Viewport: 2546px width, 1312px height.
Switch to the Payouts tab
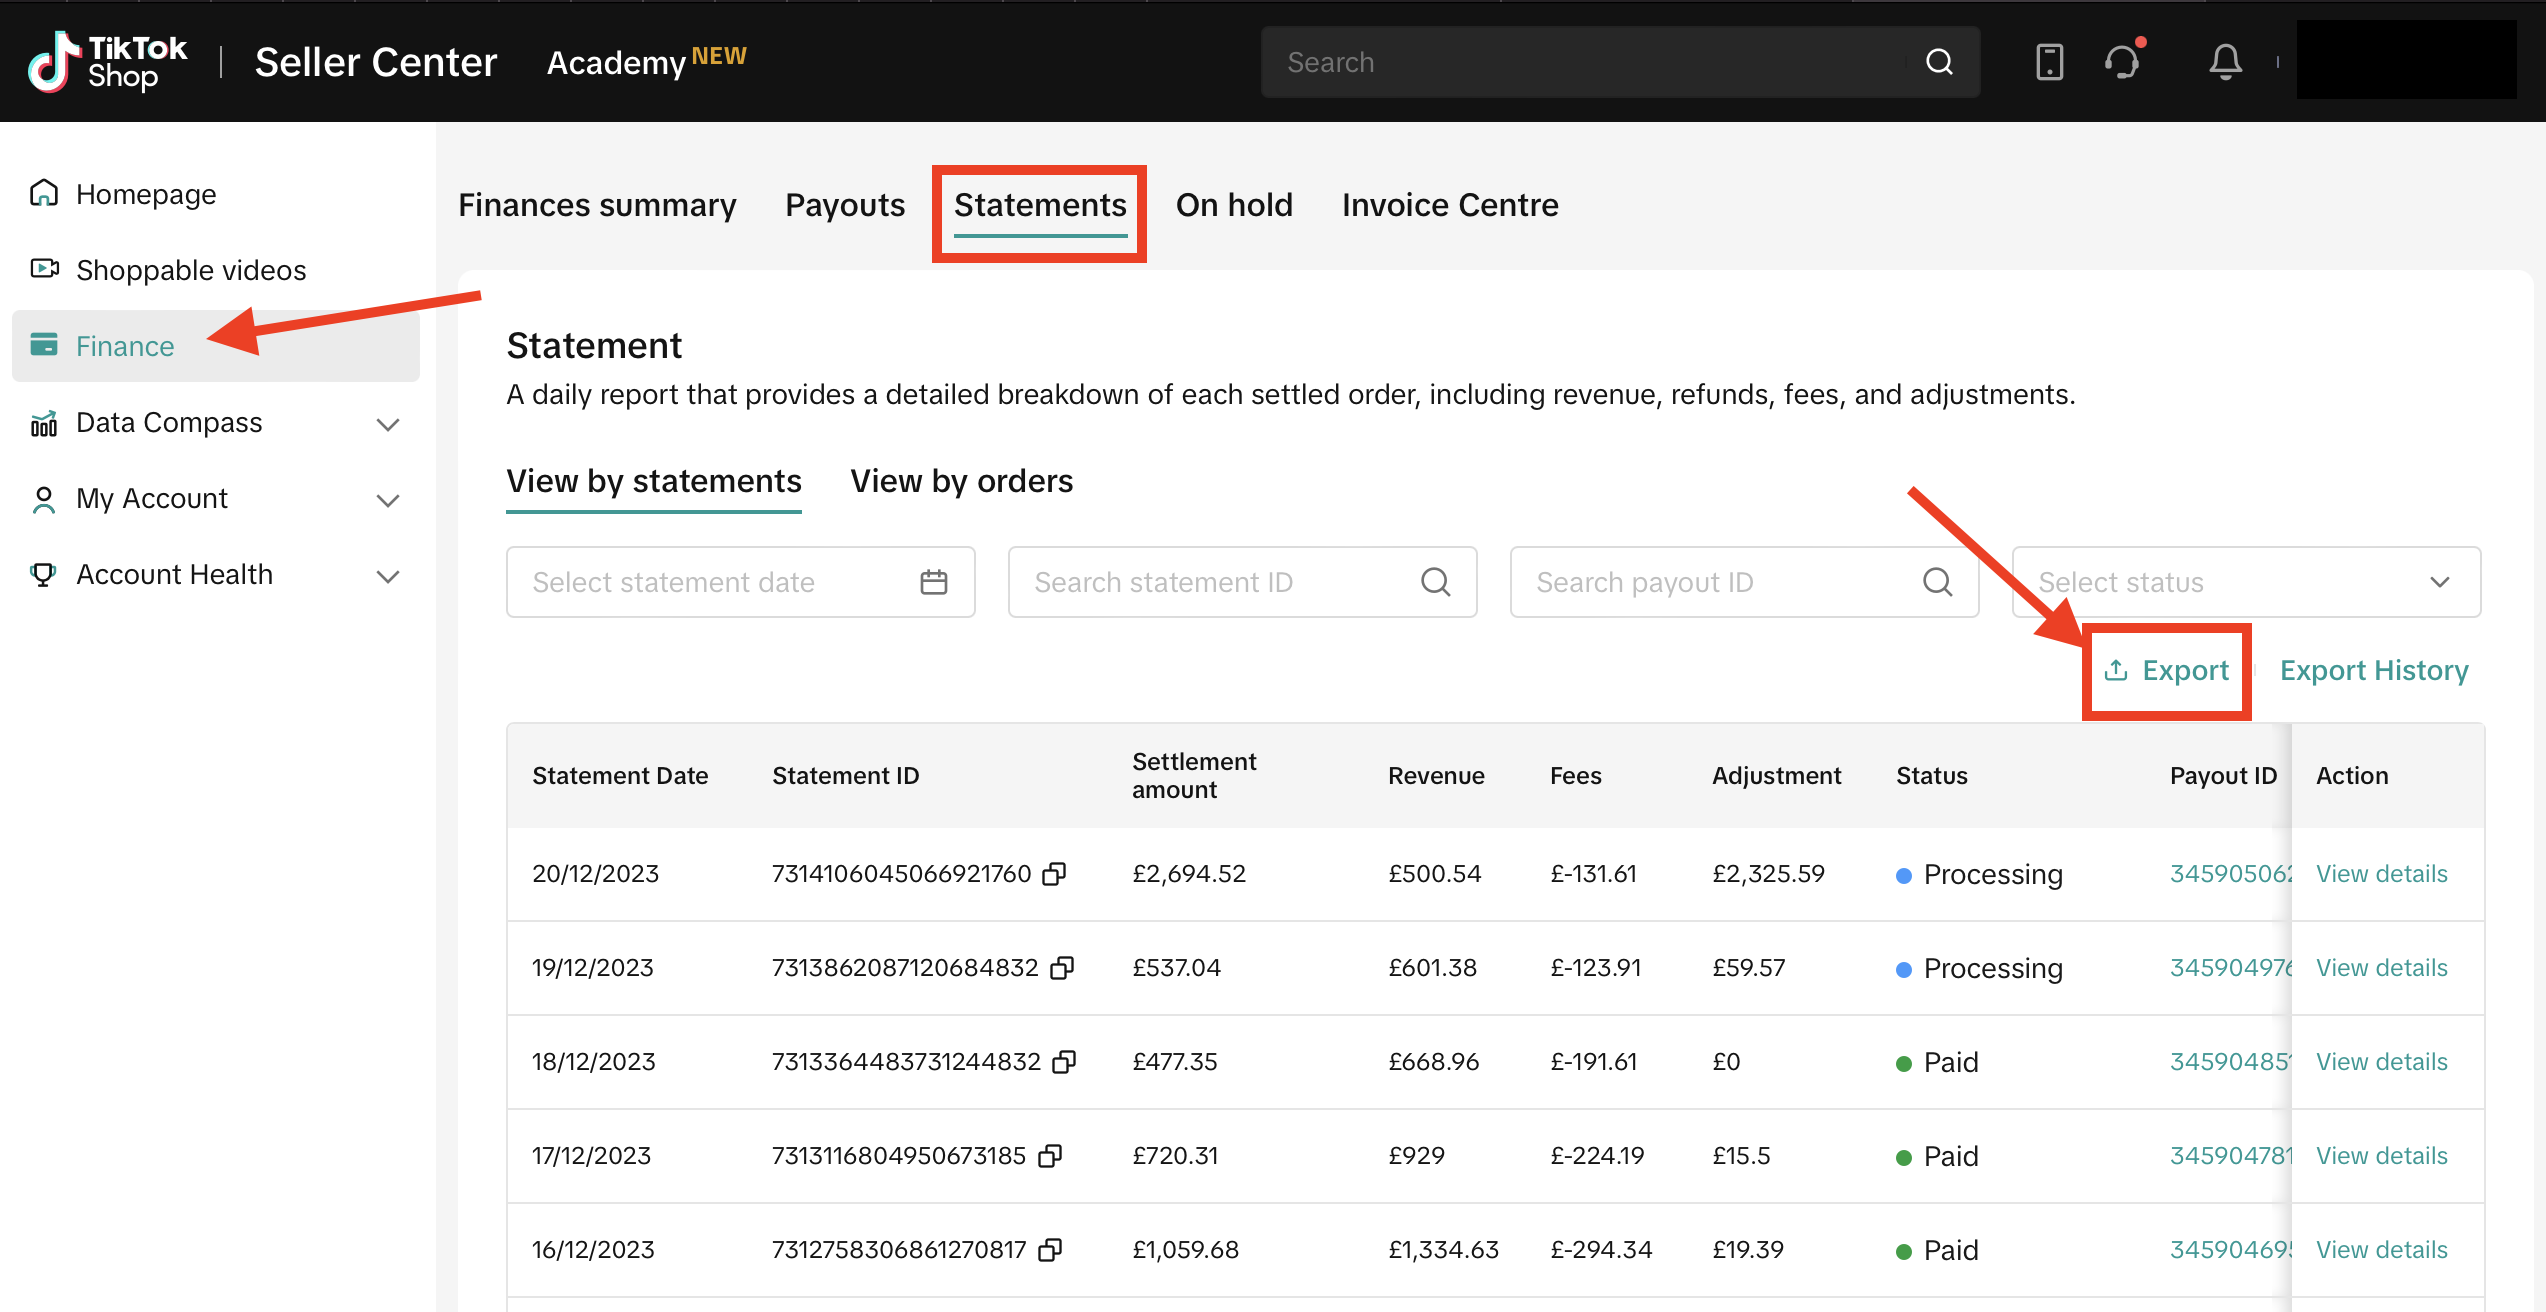[845, 204]
